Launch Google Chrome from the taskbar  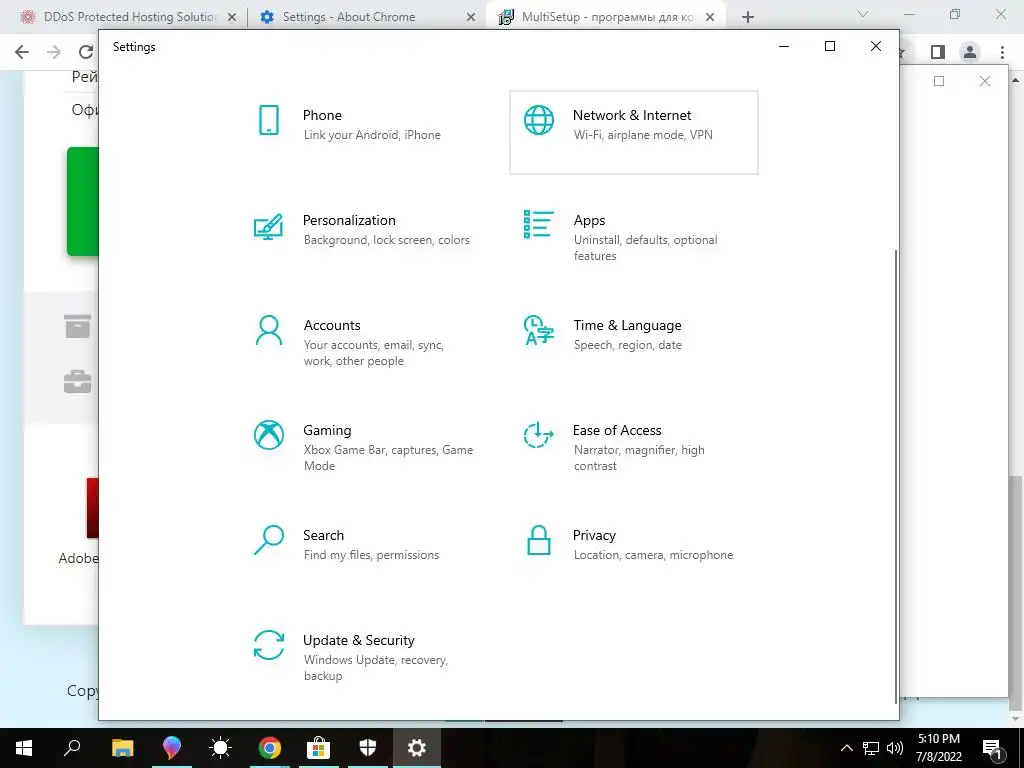tap(269, 748)
